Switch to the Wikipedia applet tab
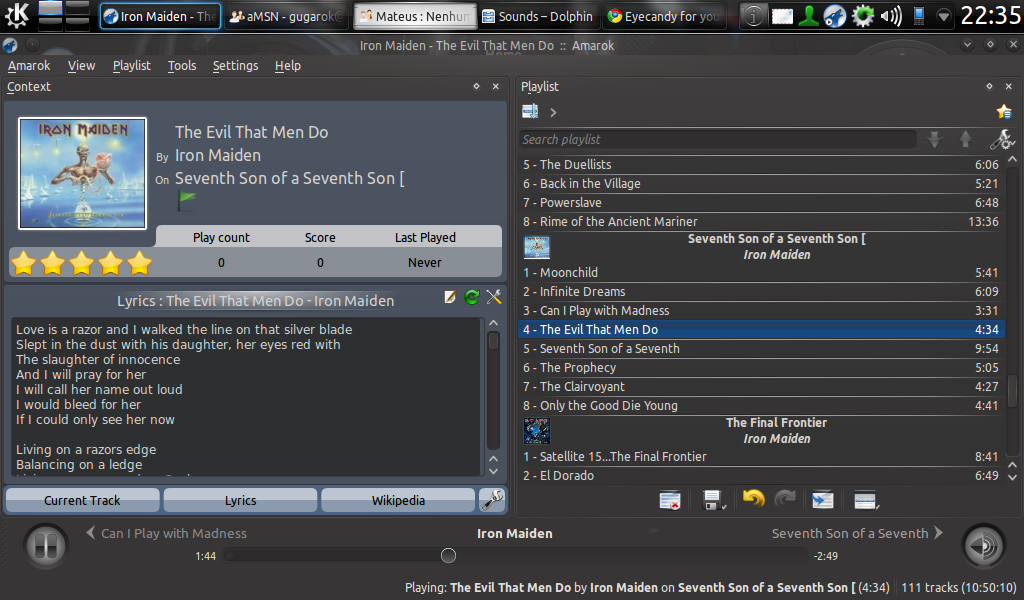1024x600 pixels. (x=398, y=500)
